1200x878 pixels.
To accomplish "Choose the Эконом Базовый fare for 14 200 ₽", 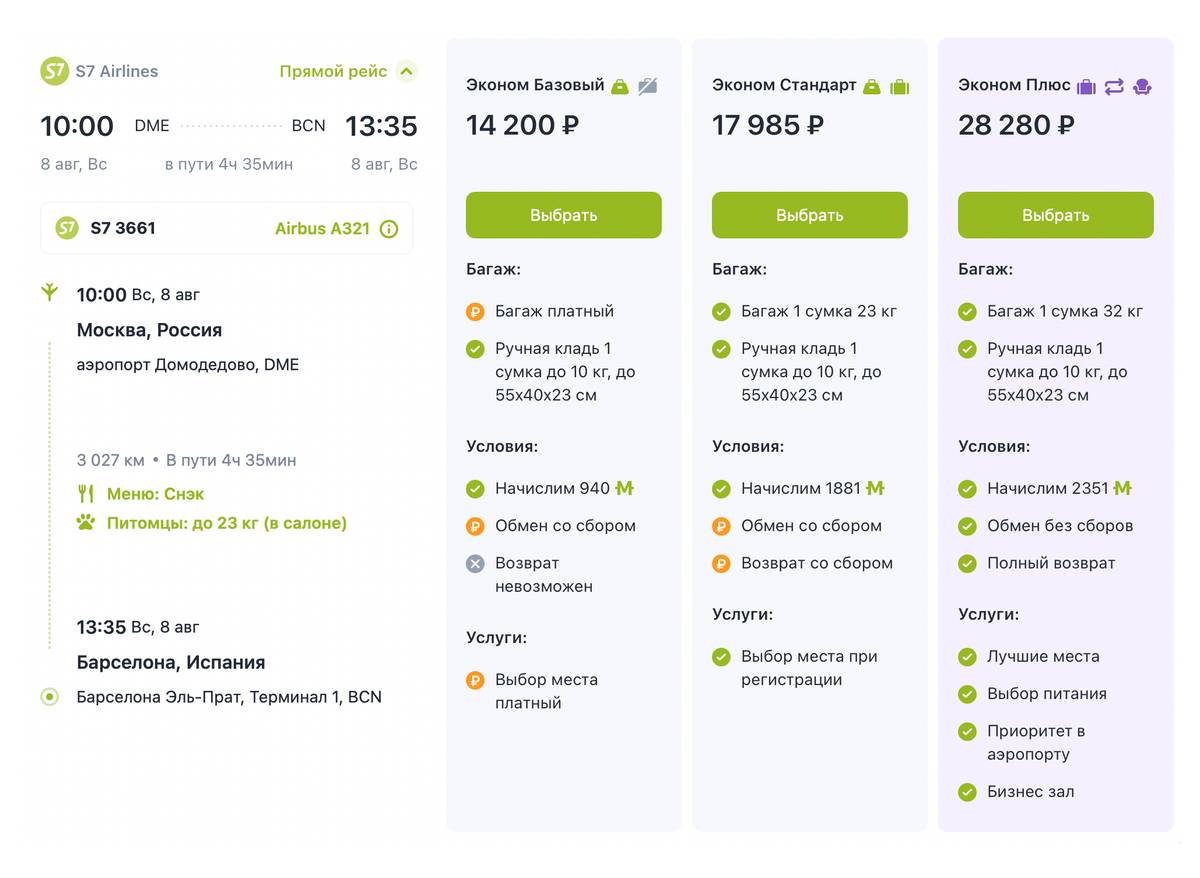I will (x=564, y=215).
